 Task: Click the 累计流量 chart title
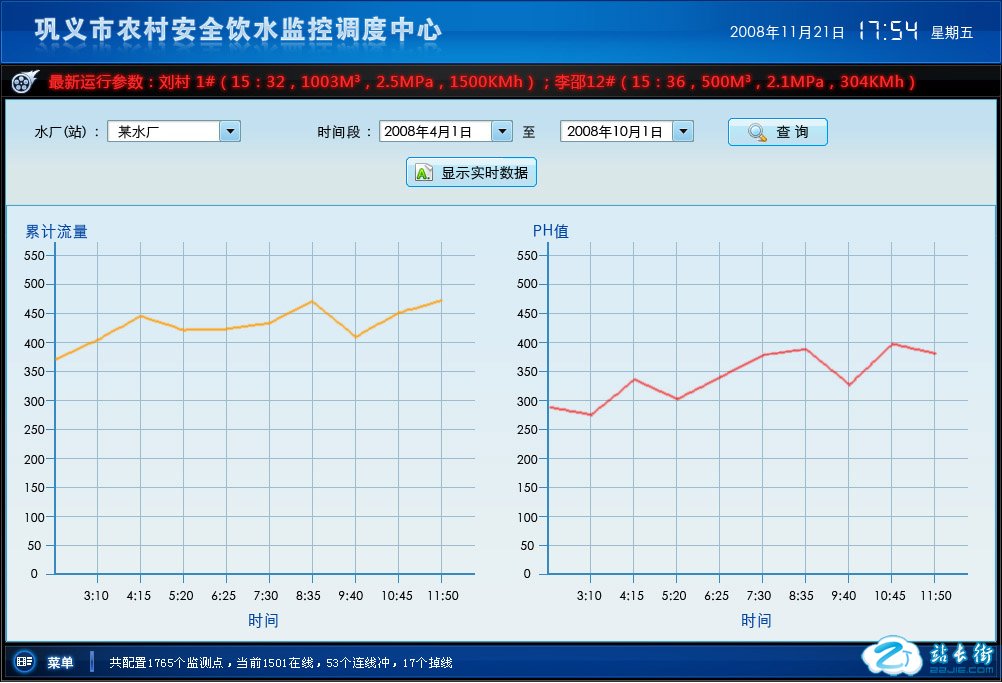point(56,232)
